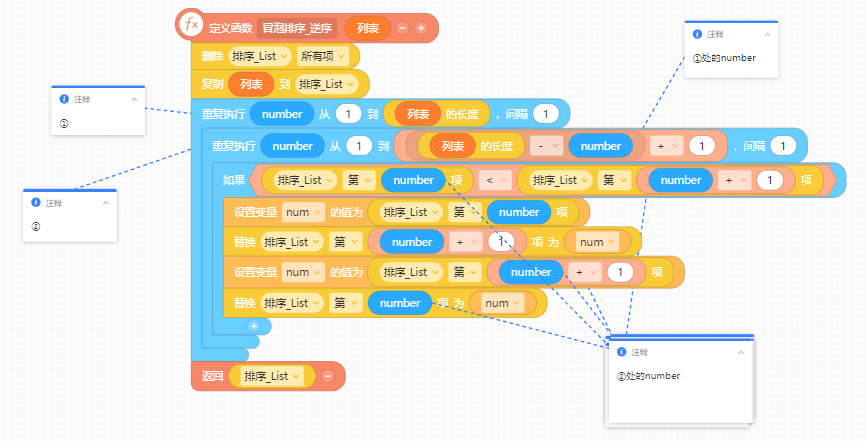Click 列表 的长度 block in outer loop
The width and height of the screenshot is (865, 441).
pyautogui.click(x=437, y=114)
